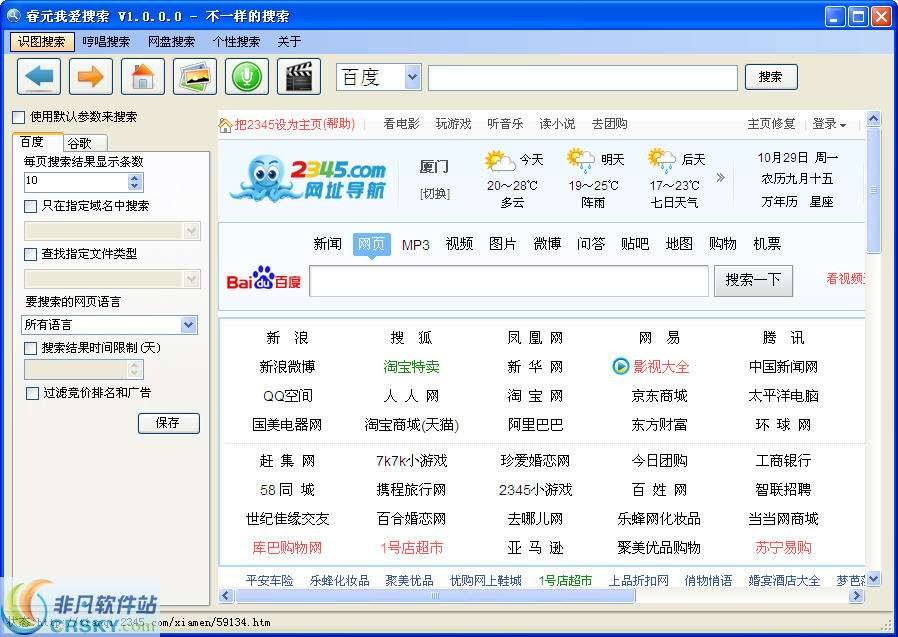Open the 关于 menu

tap(289, 41)
